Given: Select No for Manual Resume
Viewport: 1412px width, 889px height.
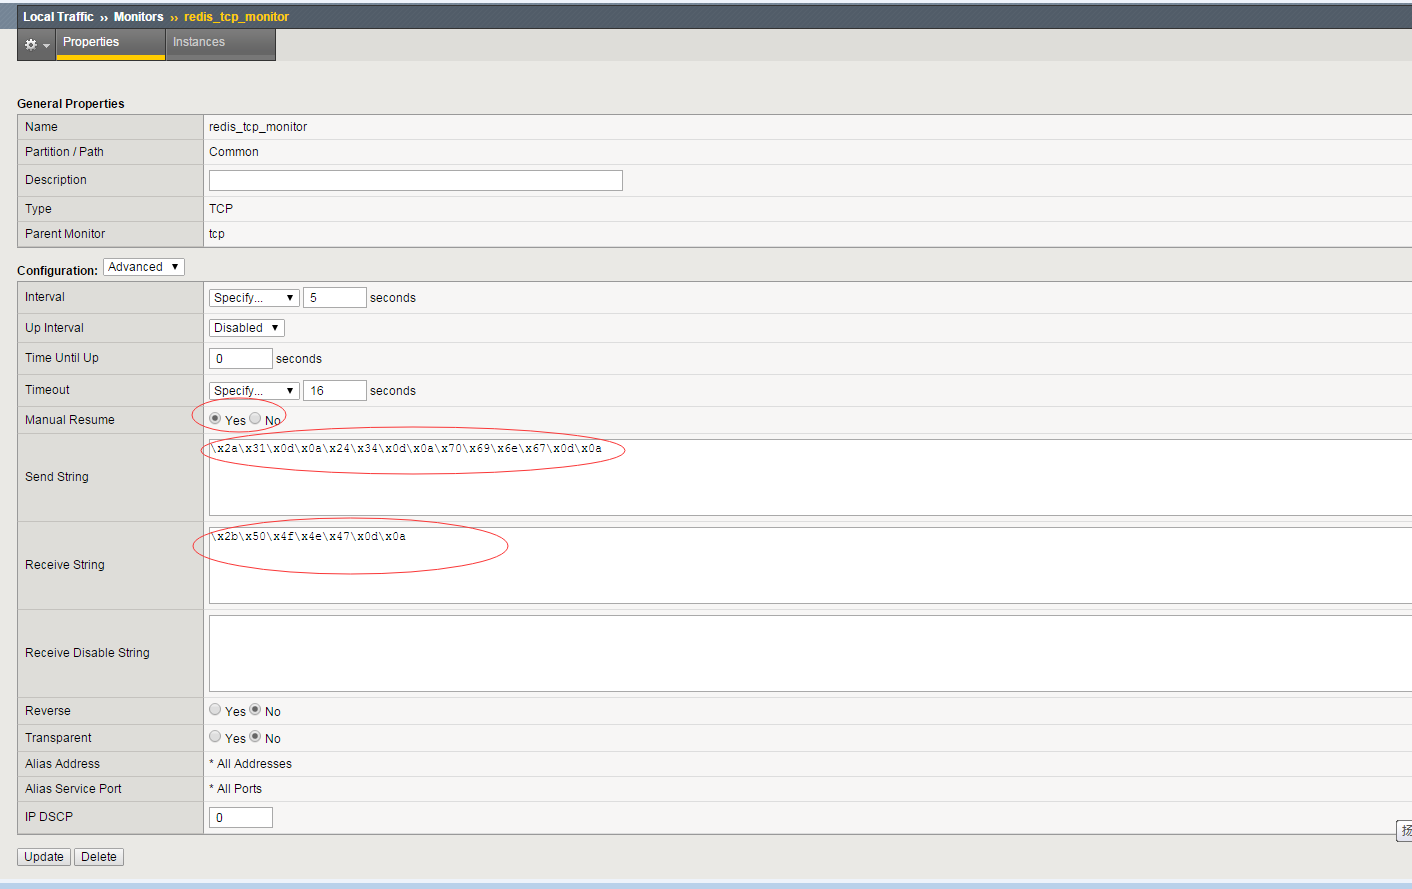Looking at the screenshot, I should pyautogui.click(x=255, y=419).
